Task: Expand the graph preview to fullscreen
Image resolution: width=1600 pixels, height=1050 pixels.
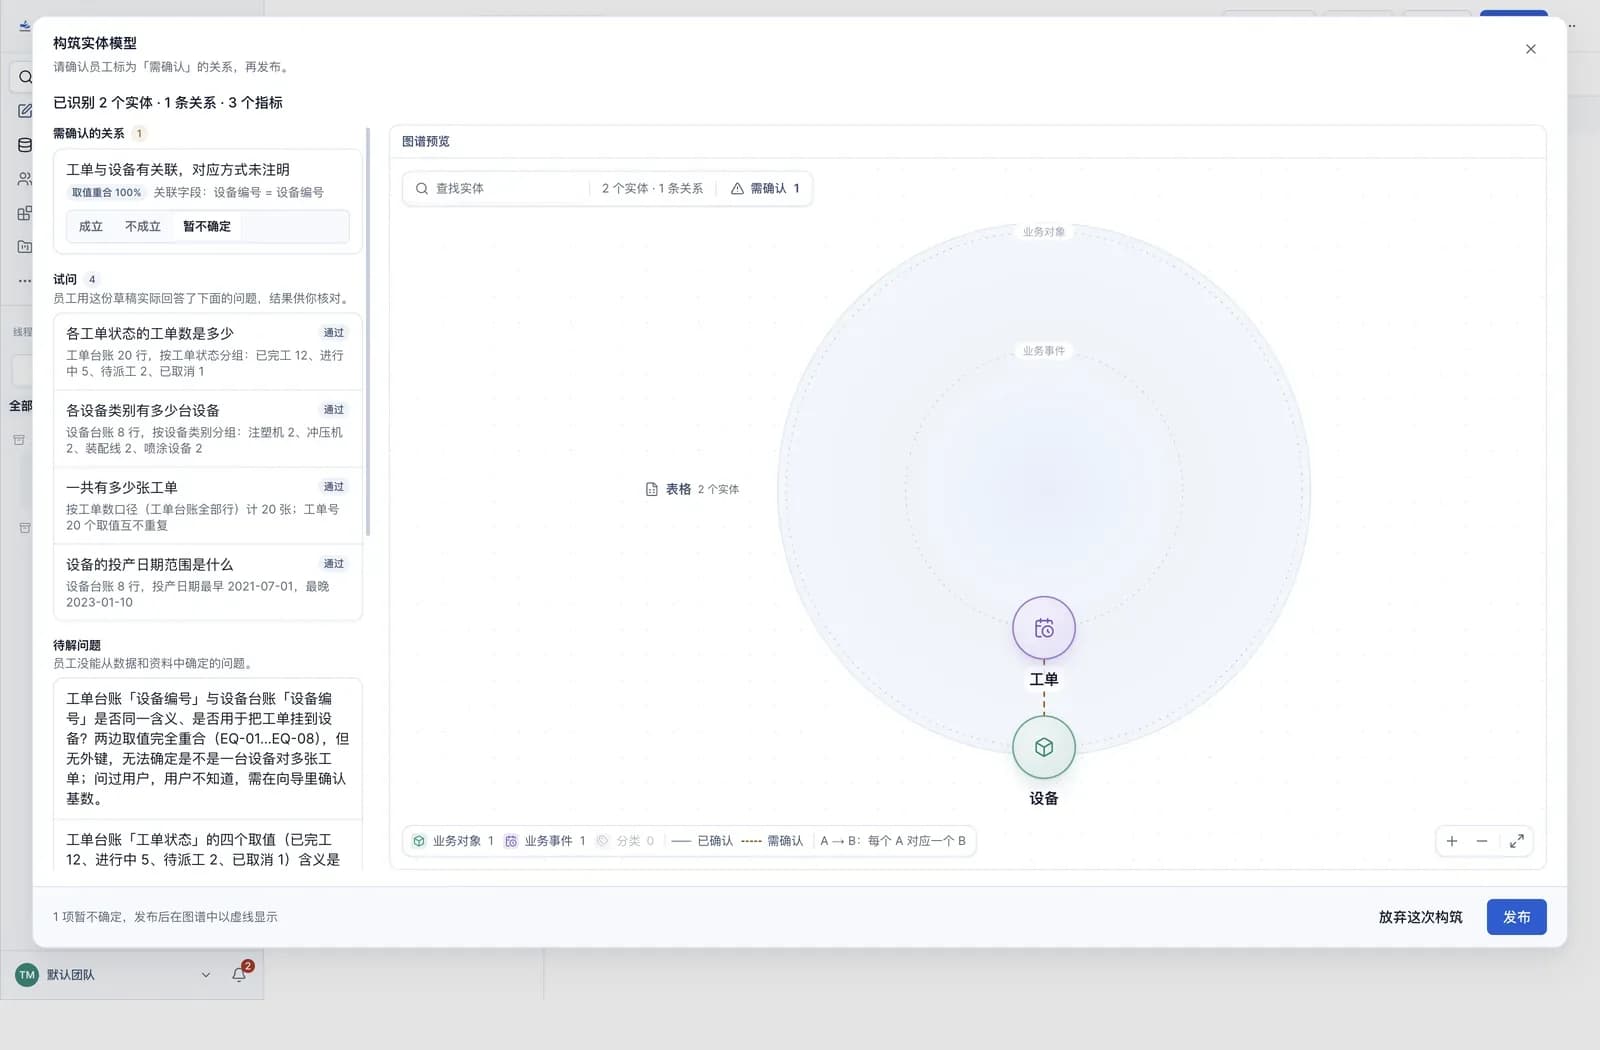Action: point(1517,841)
